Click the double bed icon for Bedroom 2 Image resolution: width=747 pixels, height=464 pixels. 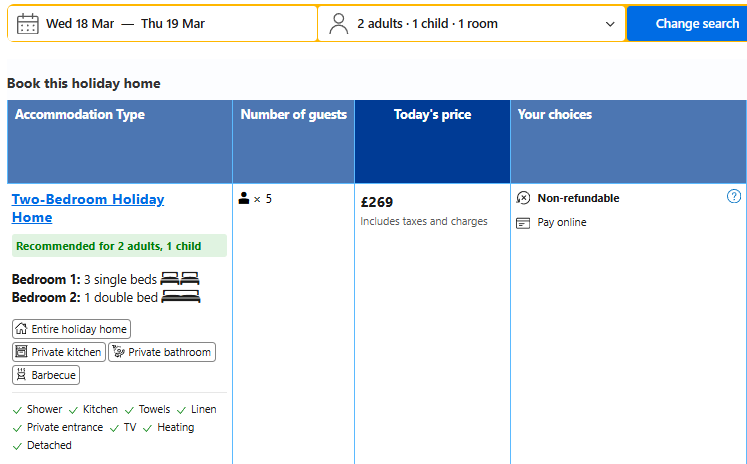pos(181,297)
